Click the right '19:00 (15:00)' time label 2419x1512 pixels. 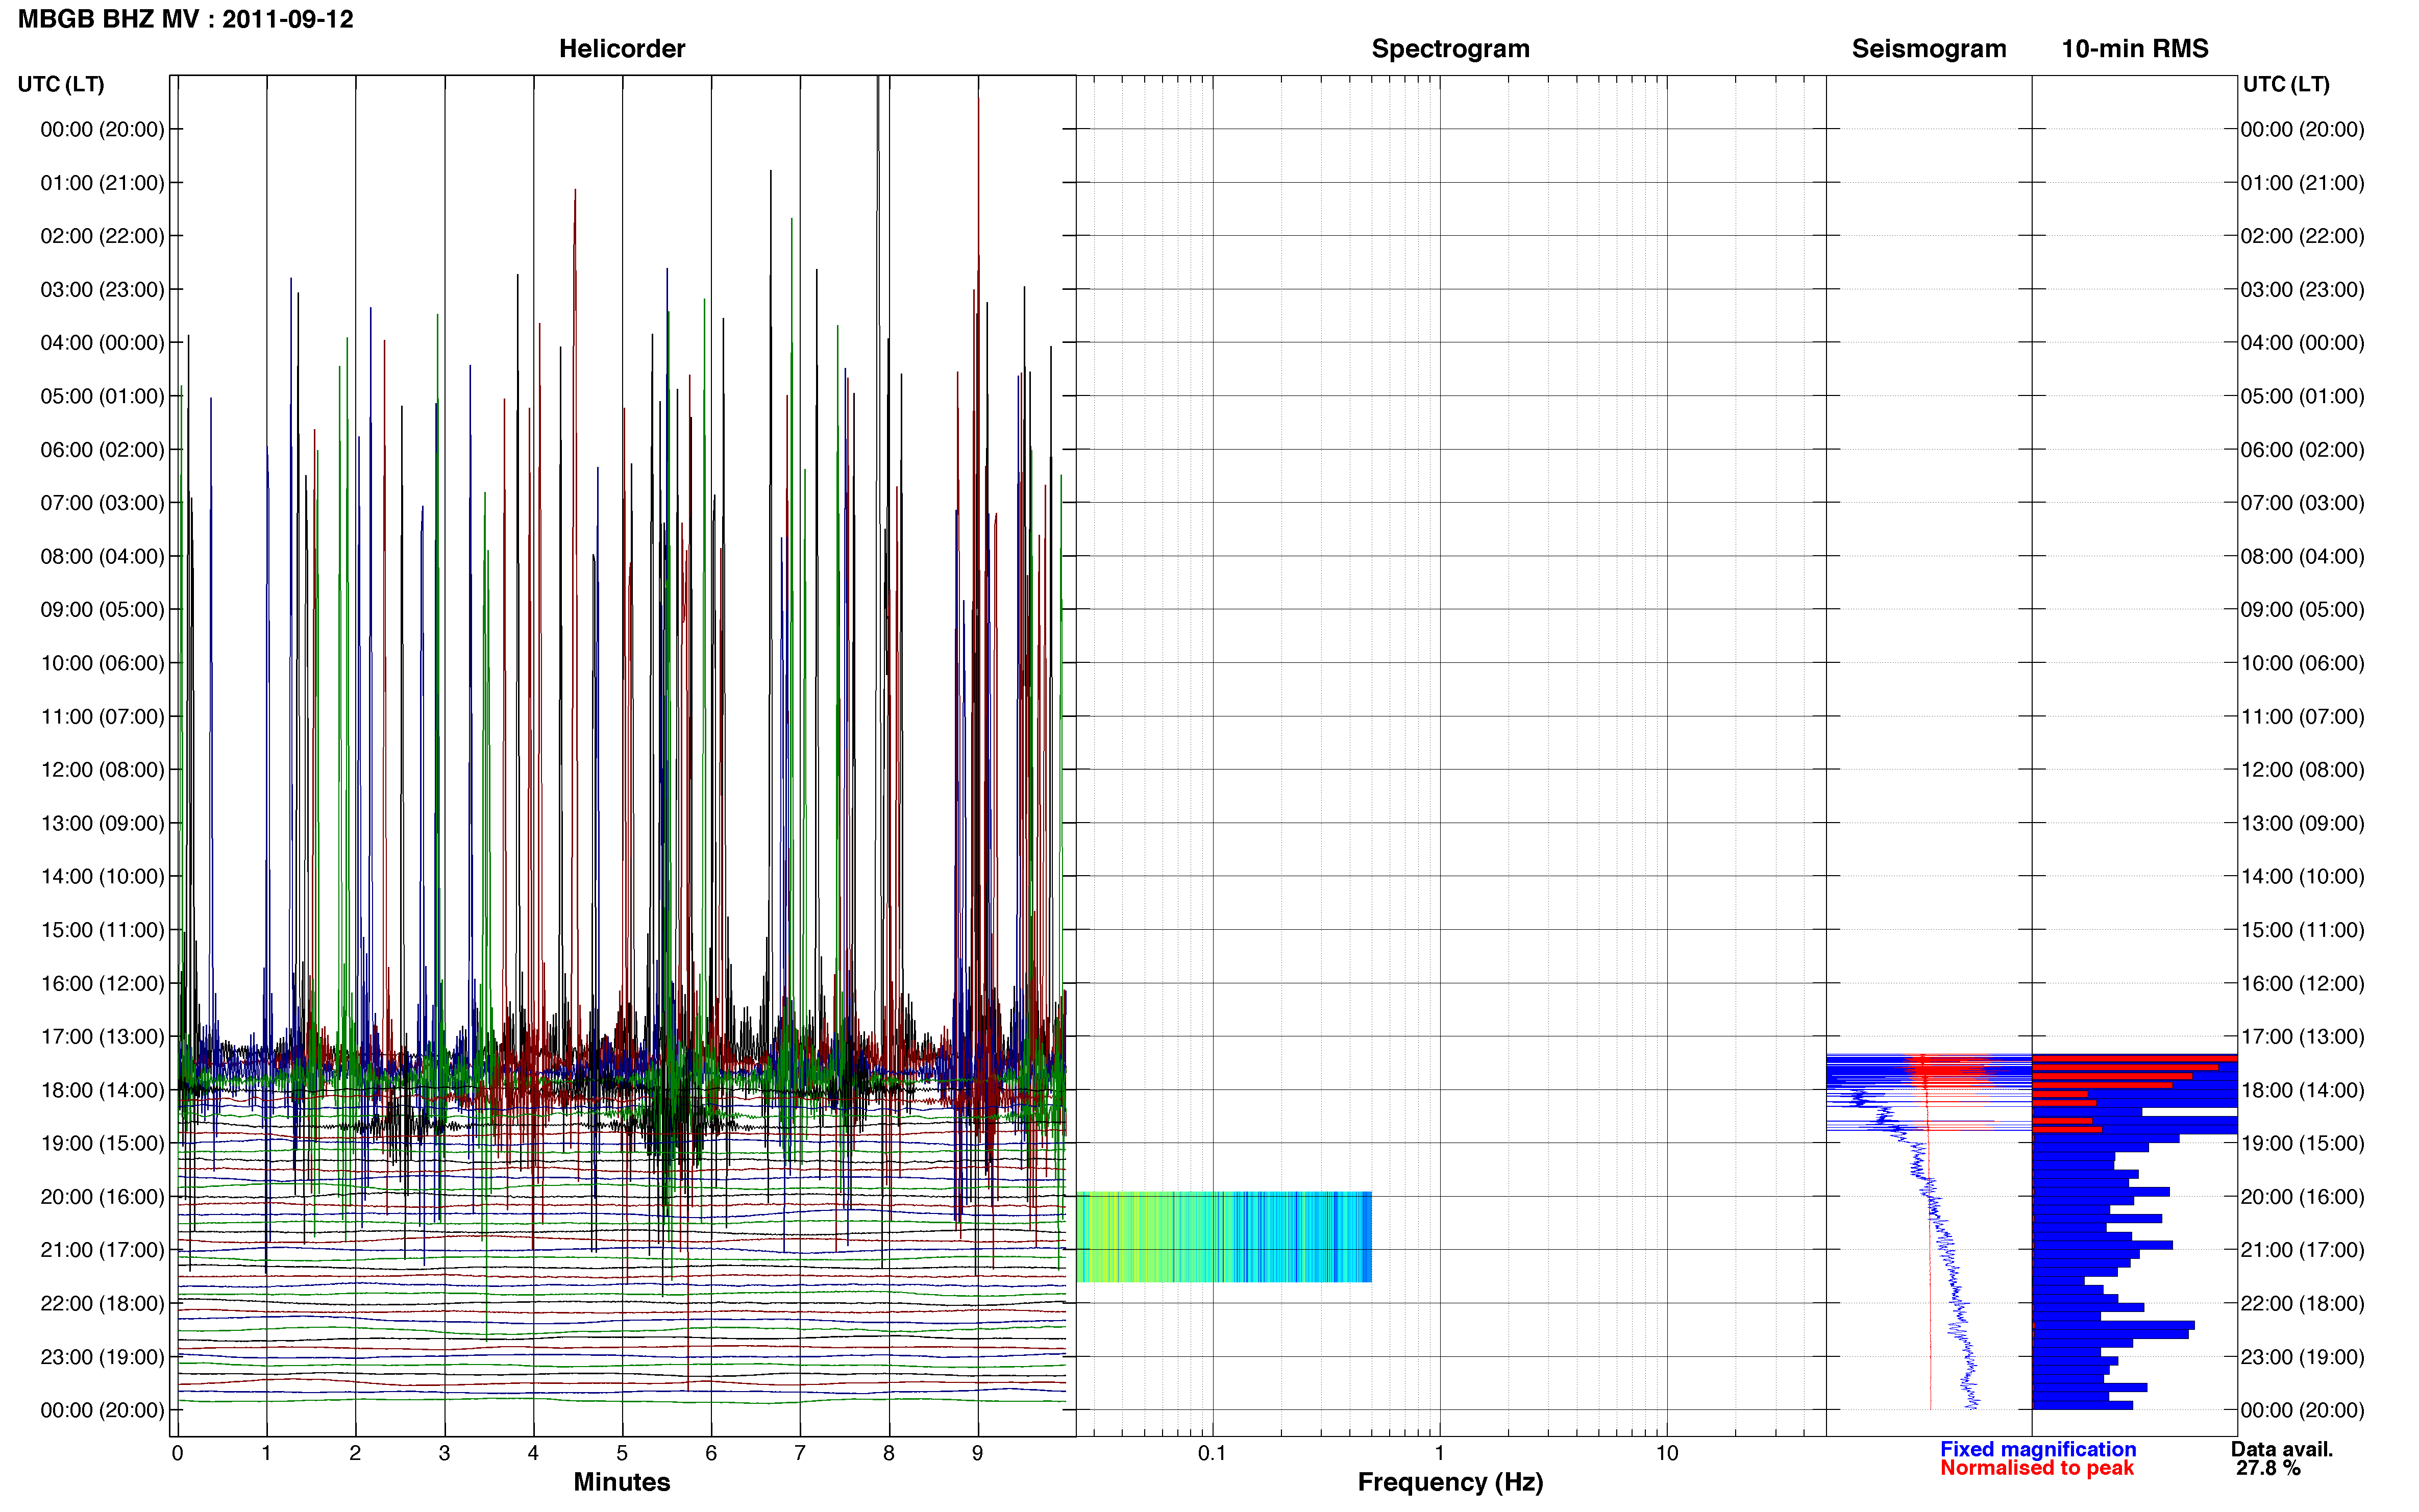2302,1143
